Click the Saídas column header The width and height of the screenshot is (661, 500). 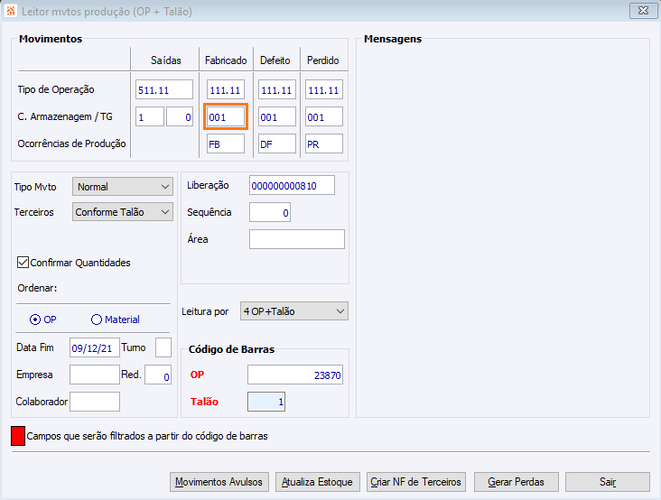166,60
